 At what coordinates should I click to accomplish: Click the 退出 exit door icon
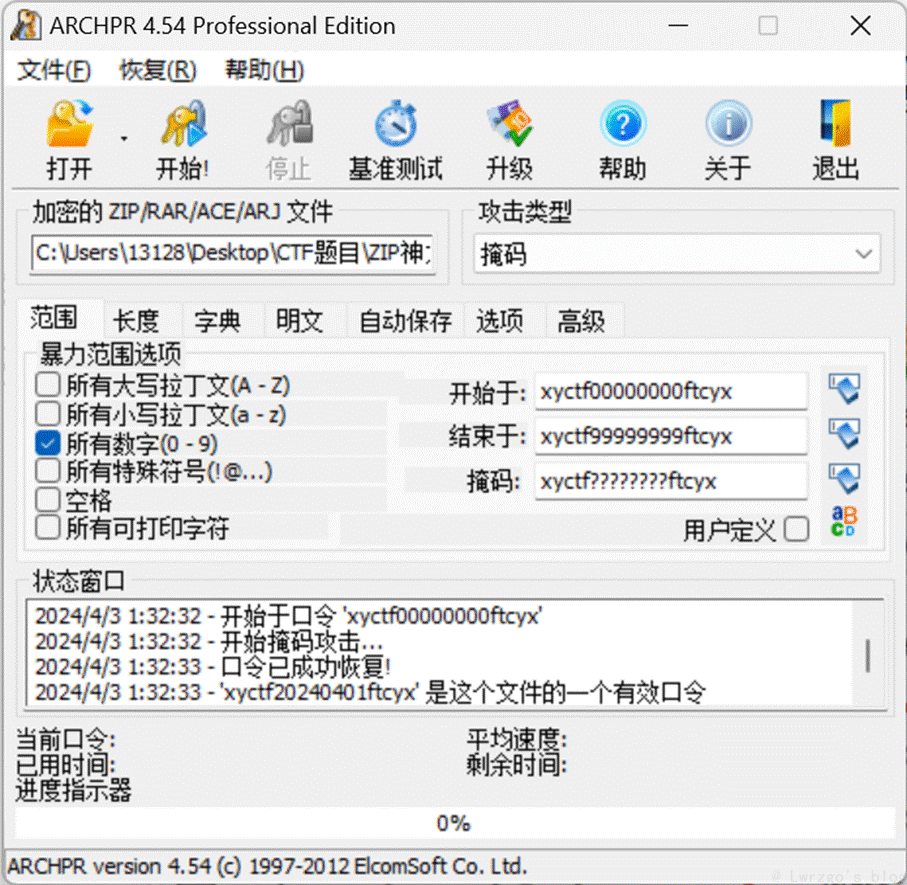click(x=836, y=123)
